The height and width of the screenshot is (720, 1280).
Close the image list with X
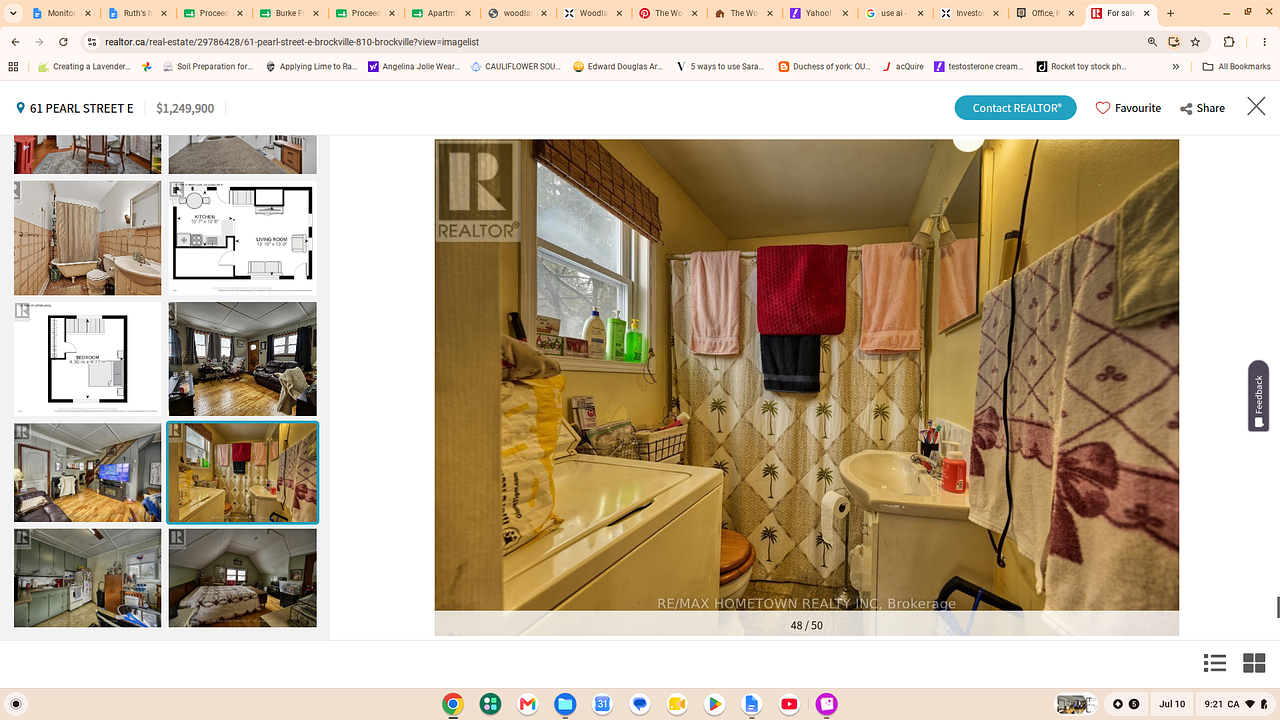[1256, 106]
